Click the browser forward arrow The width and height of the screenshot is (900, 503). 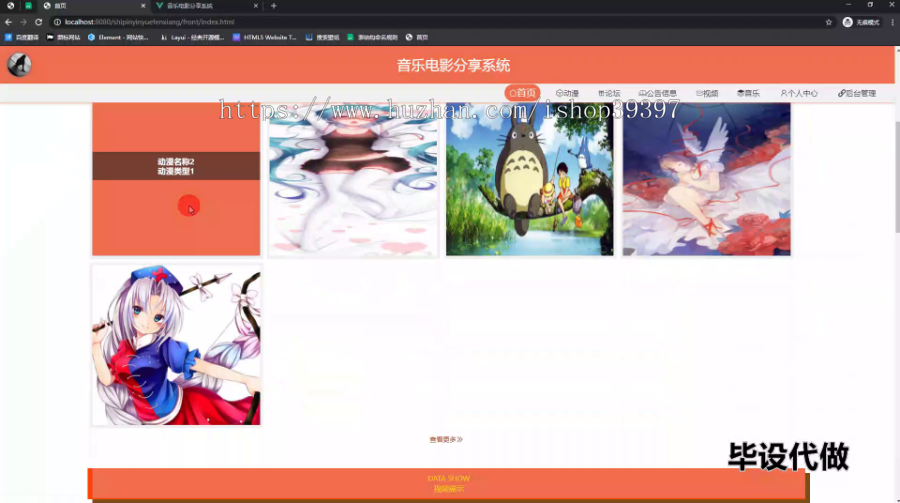23,22
